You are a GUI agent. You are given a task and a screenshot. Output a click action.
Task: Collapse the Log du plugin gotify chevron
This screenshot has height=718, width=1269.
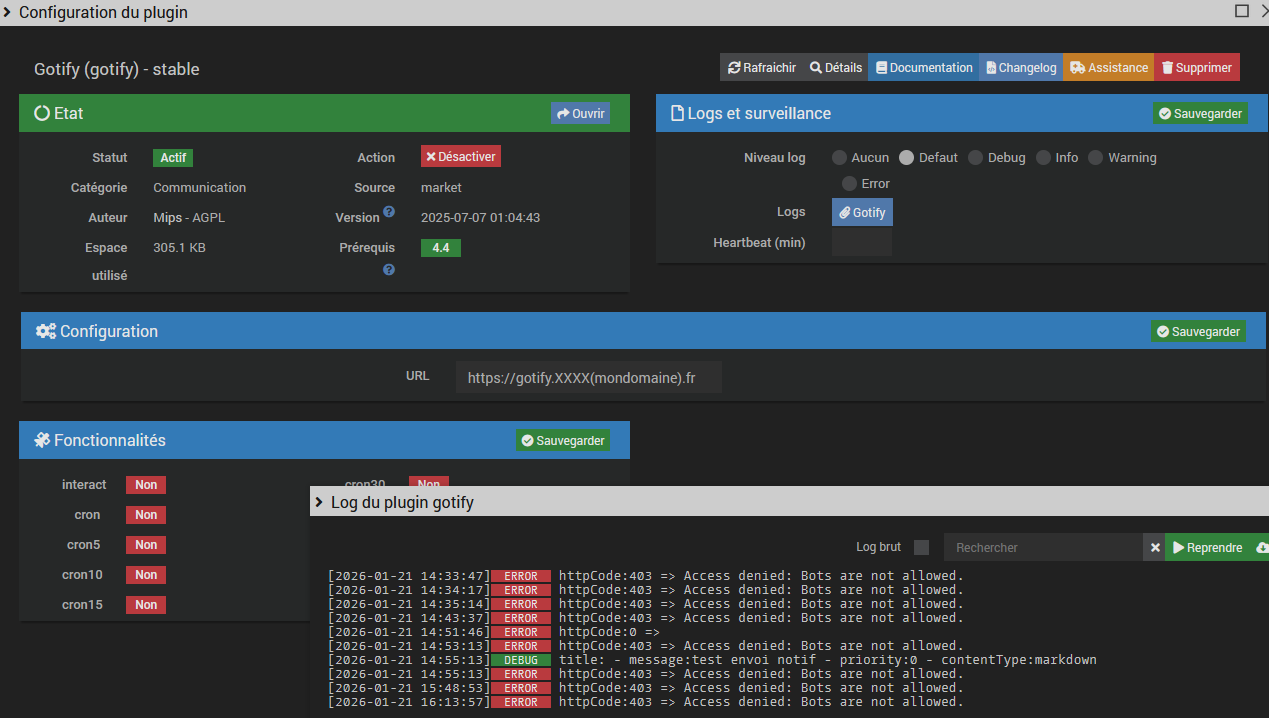tap(319, 502)
